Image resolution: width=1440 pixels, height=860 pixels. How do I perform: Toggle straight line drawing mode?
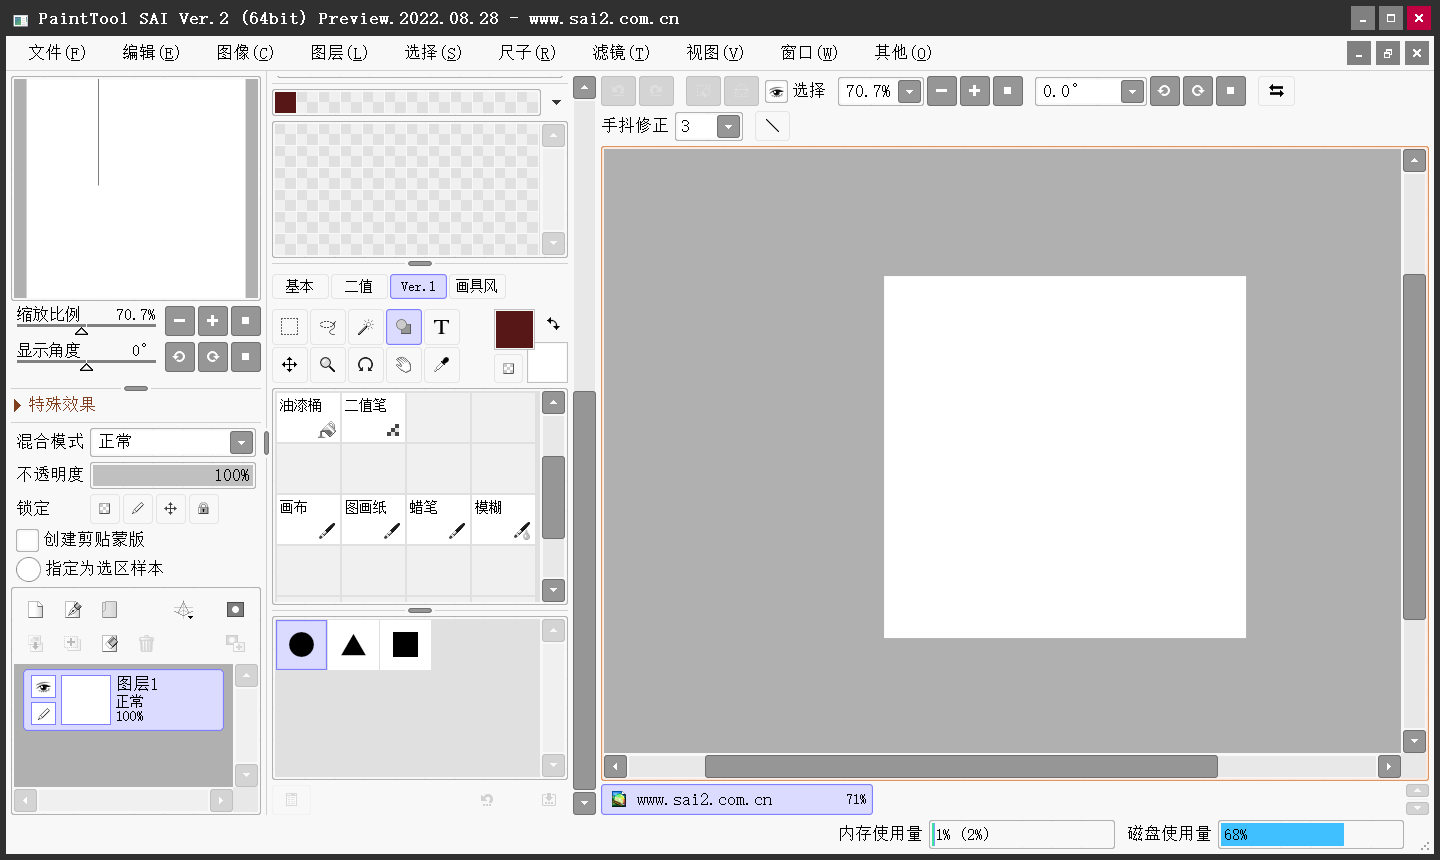pyautogui.click(x=772, y=126)
